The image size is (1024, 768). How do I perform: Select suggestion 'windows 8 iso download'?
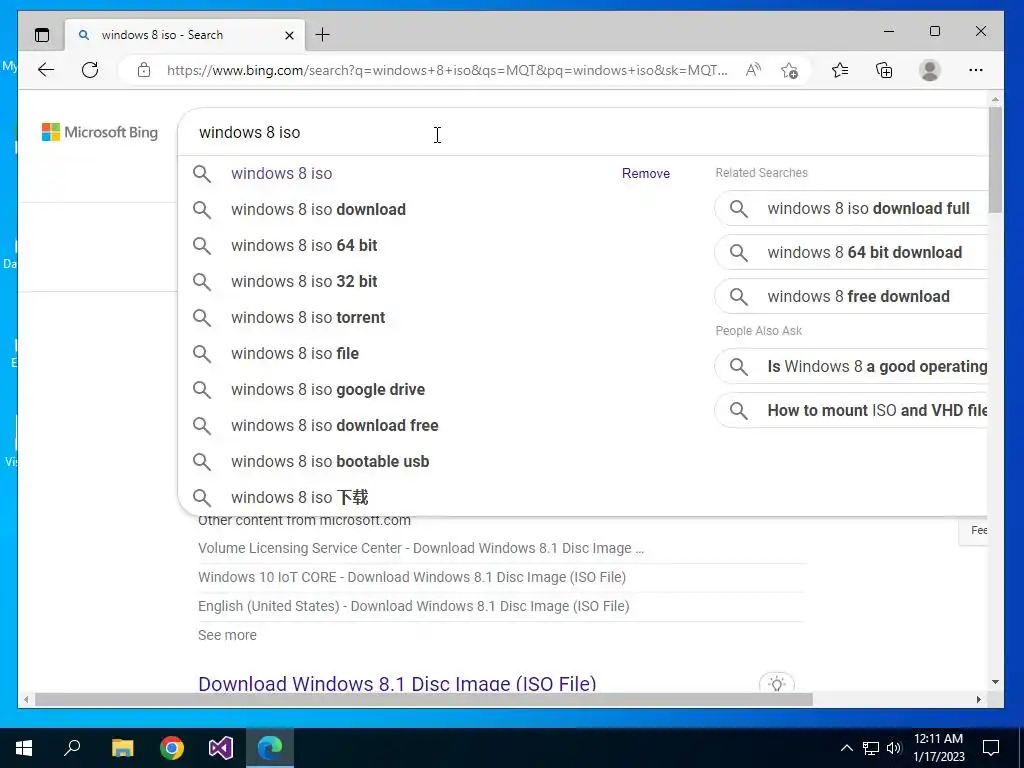point(318,210)
